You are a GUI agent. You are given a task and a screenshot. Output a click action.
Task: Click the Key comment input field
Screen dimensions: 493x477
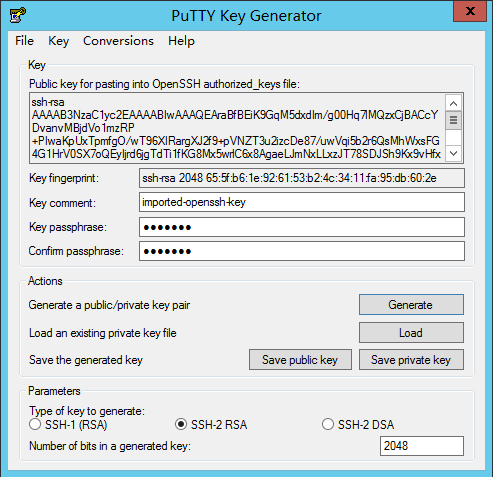tap(302, 202)
